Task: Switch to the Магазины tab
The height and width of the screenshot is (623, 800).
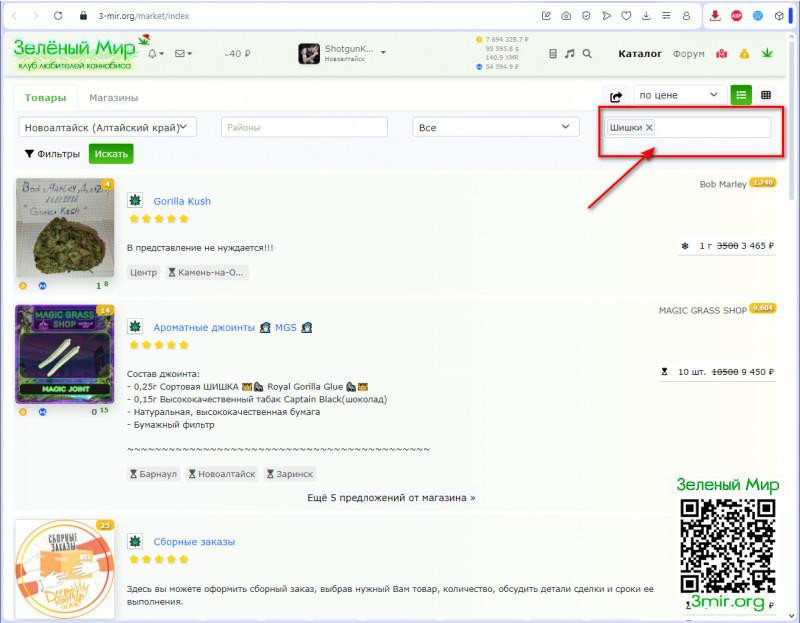Action: (x=113, y=98)
